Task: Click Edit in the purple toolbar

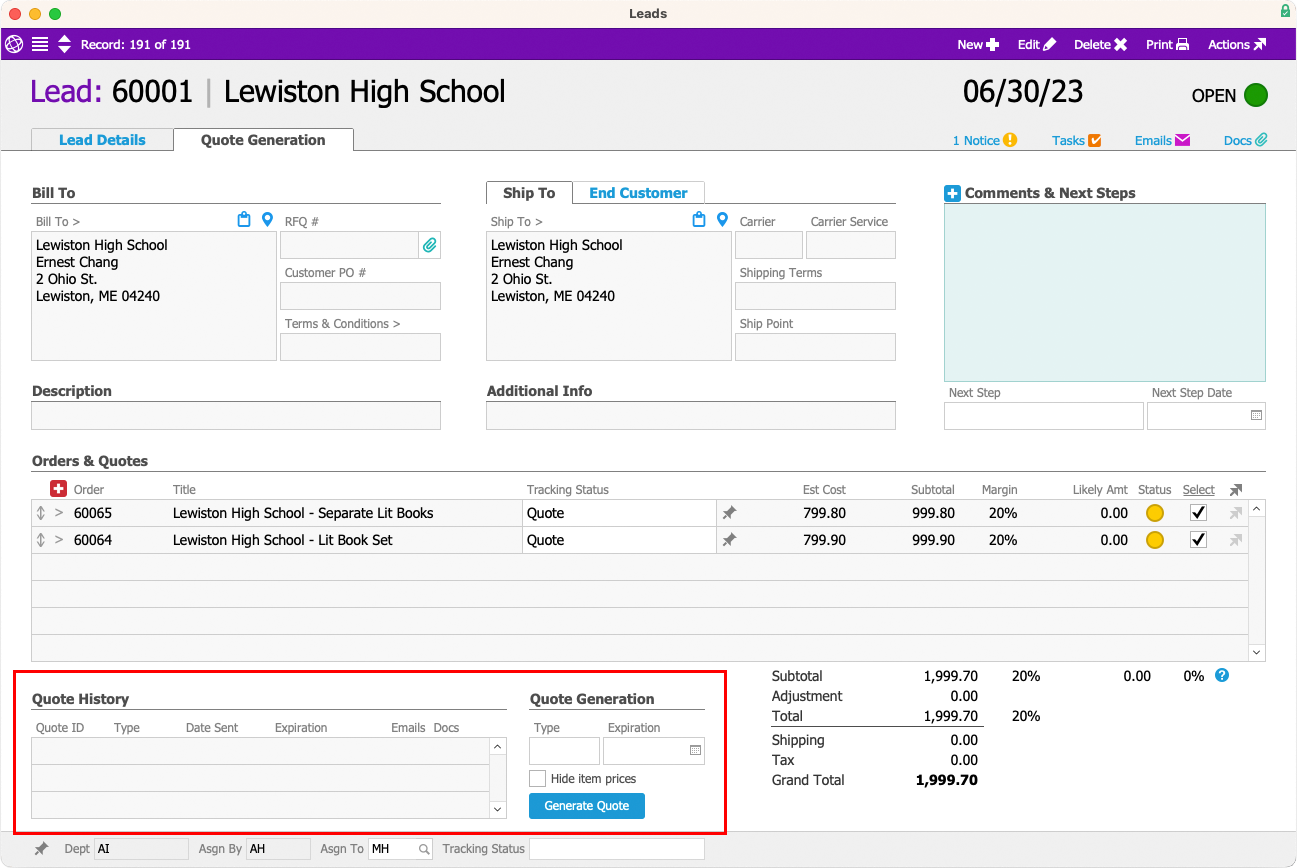Action: click(1036, 44)
